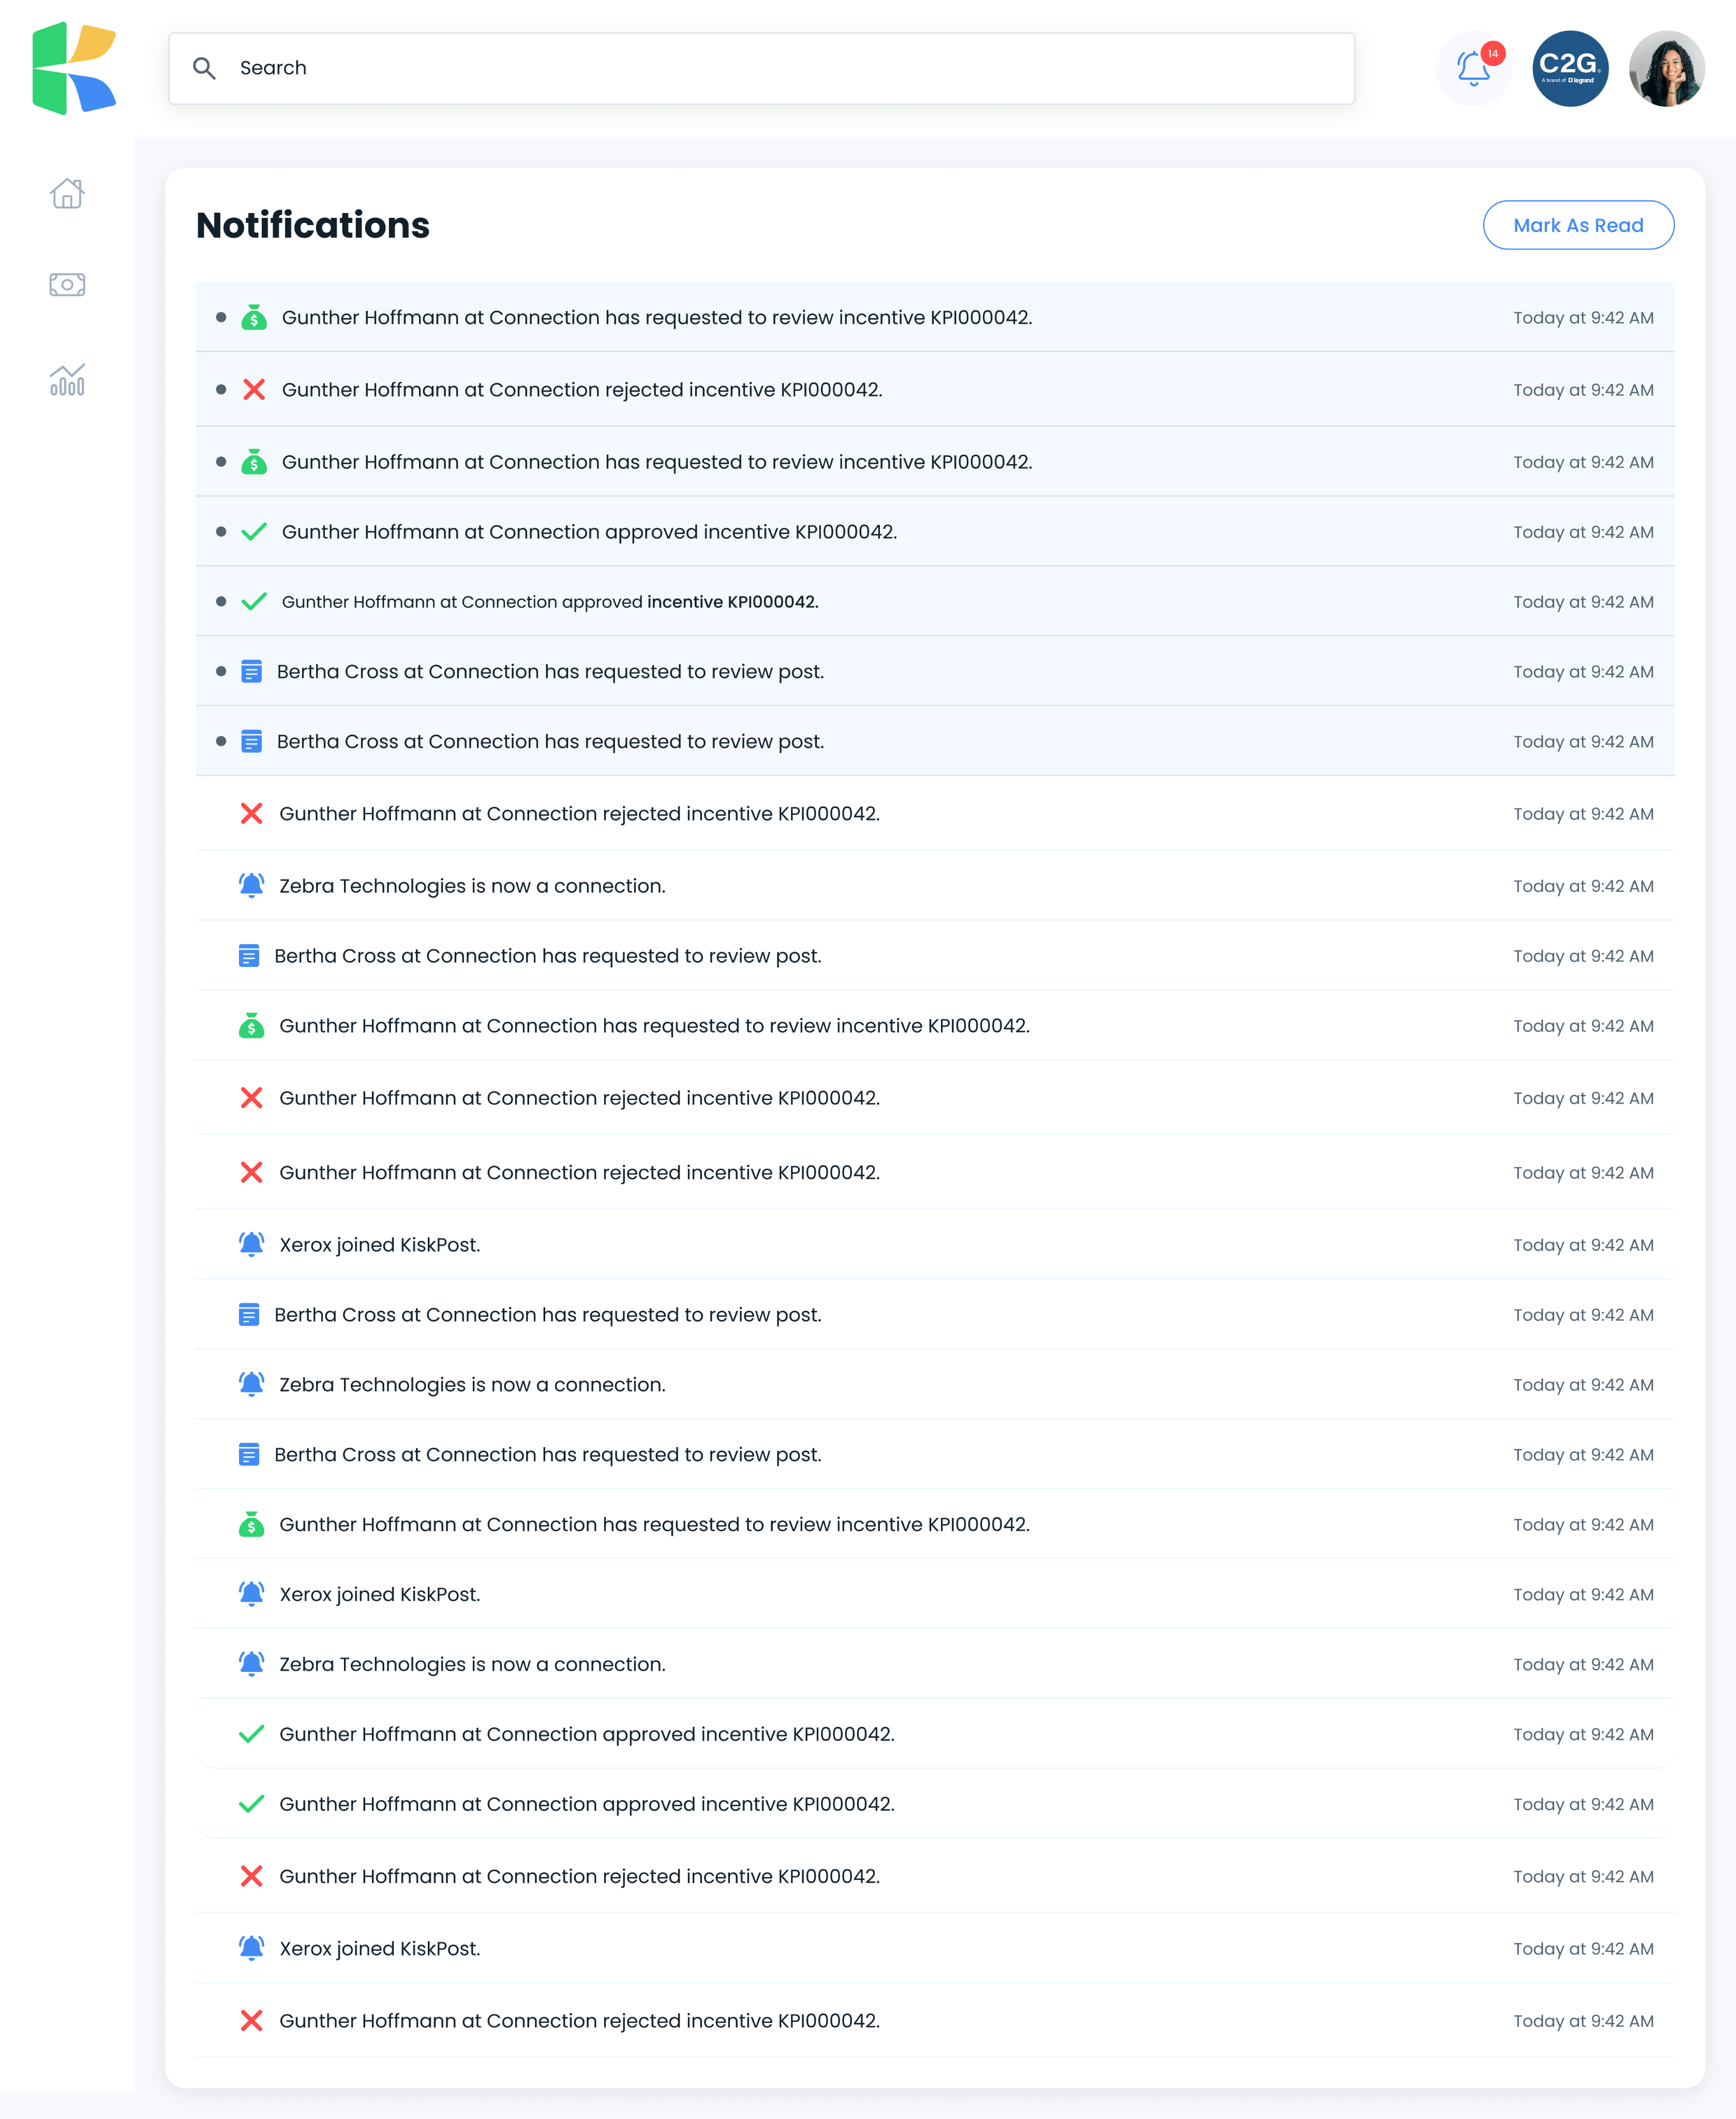The height and width of the screenshot is (2119, 1736).
Task: Click the unread dot on topmost notification
Action: pyautogui.click(x=221, y=317)
